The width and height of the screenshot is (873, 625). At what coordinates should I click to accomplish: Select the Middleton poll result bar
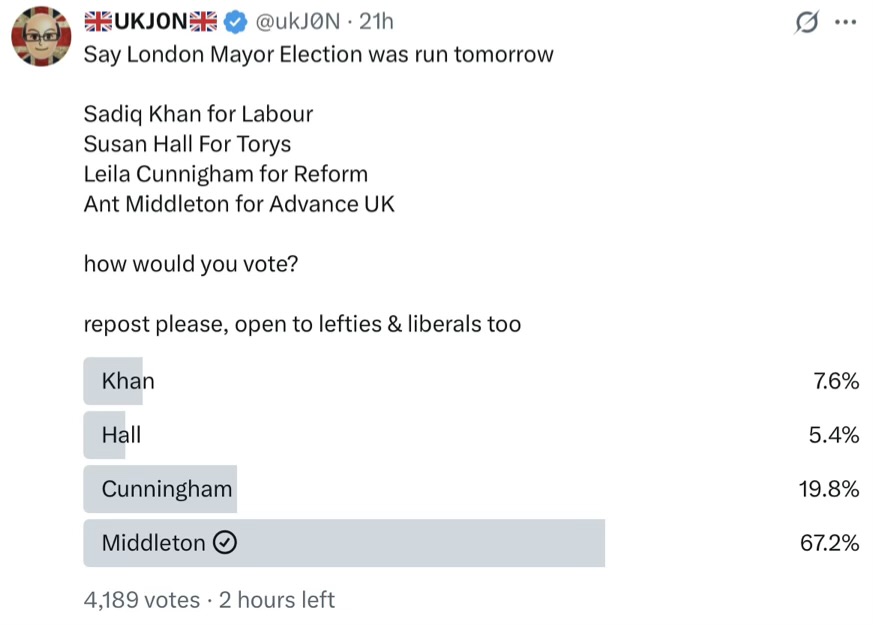[x=344, y=543]
